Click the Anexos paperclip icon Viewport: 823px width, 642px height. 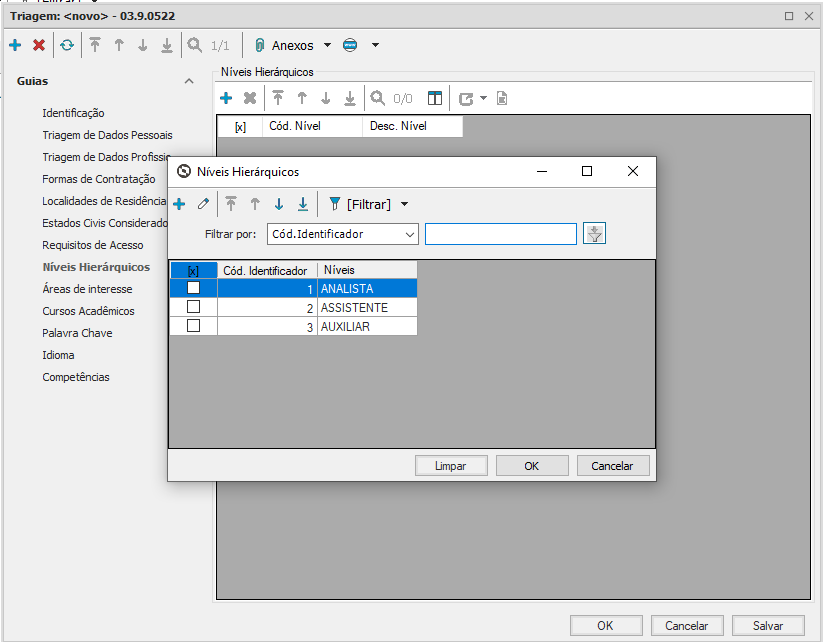[259, 45]
